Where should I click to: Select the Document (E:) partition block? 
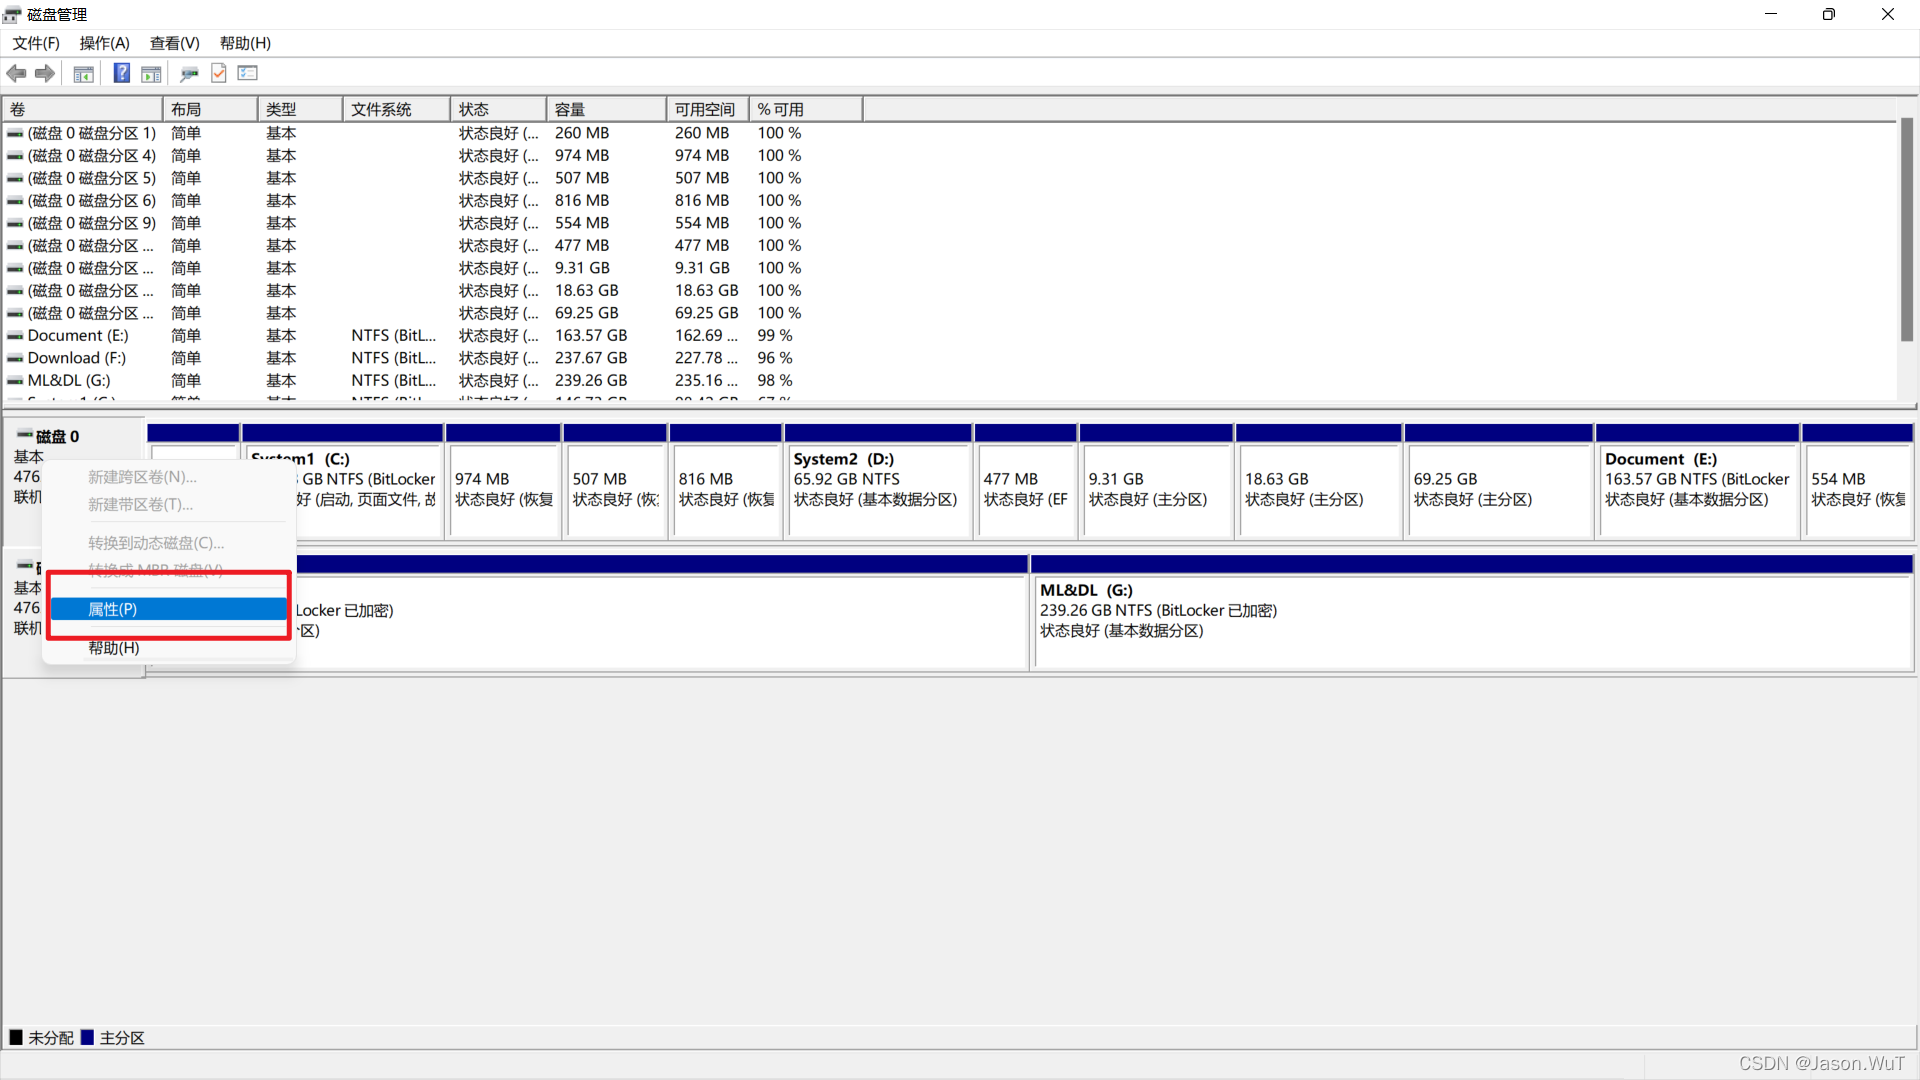[x=1698, y=482]
